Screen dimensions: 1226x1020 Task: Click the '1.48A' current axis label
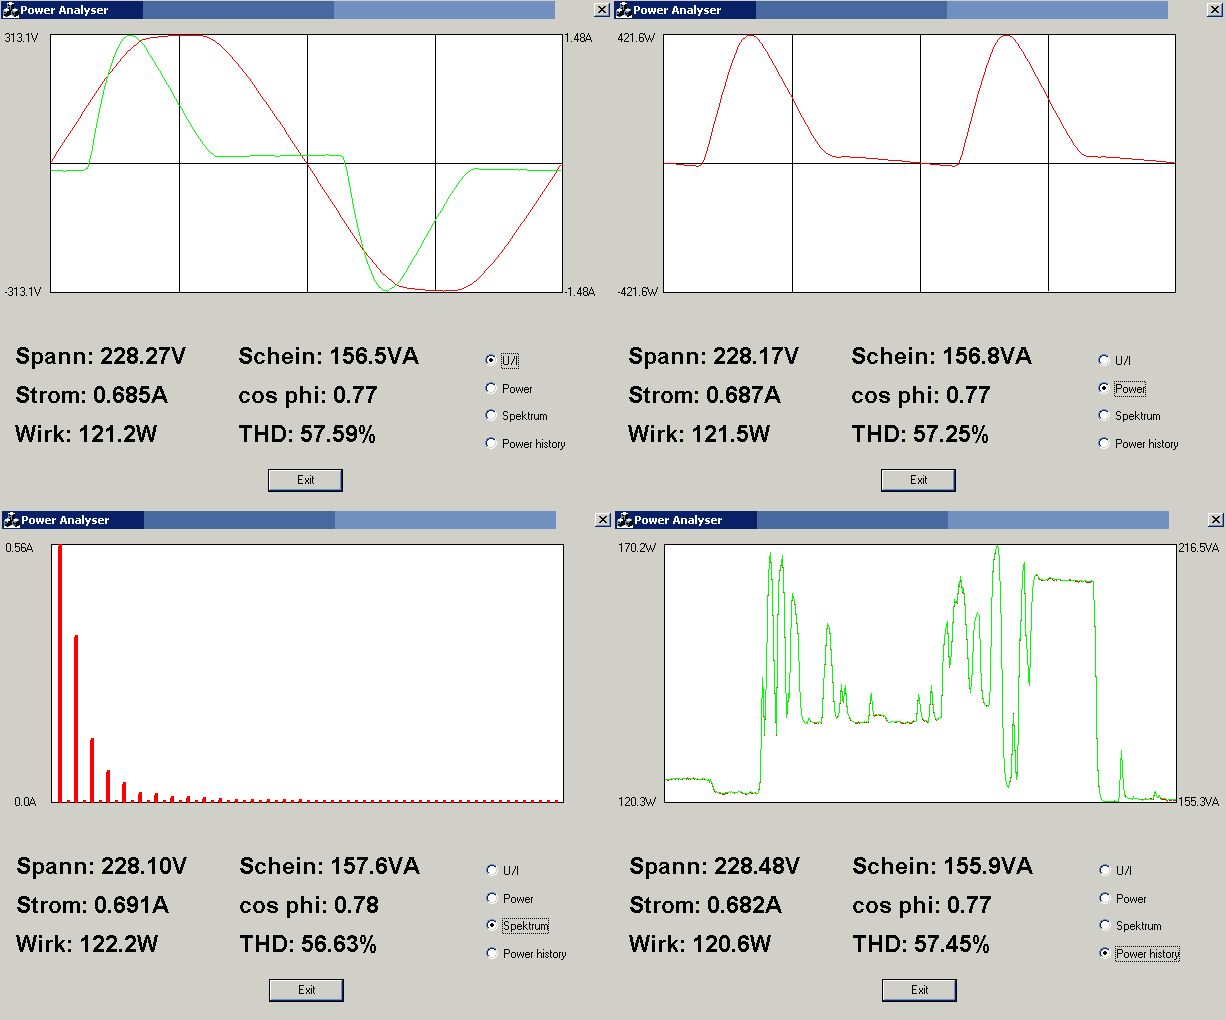pyautogui.click(x=578, y=38)
